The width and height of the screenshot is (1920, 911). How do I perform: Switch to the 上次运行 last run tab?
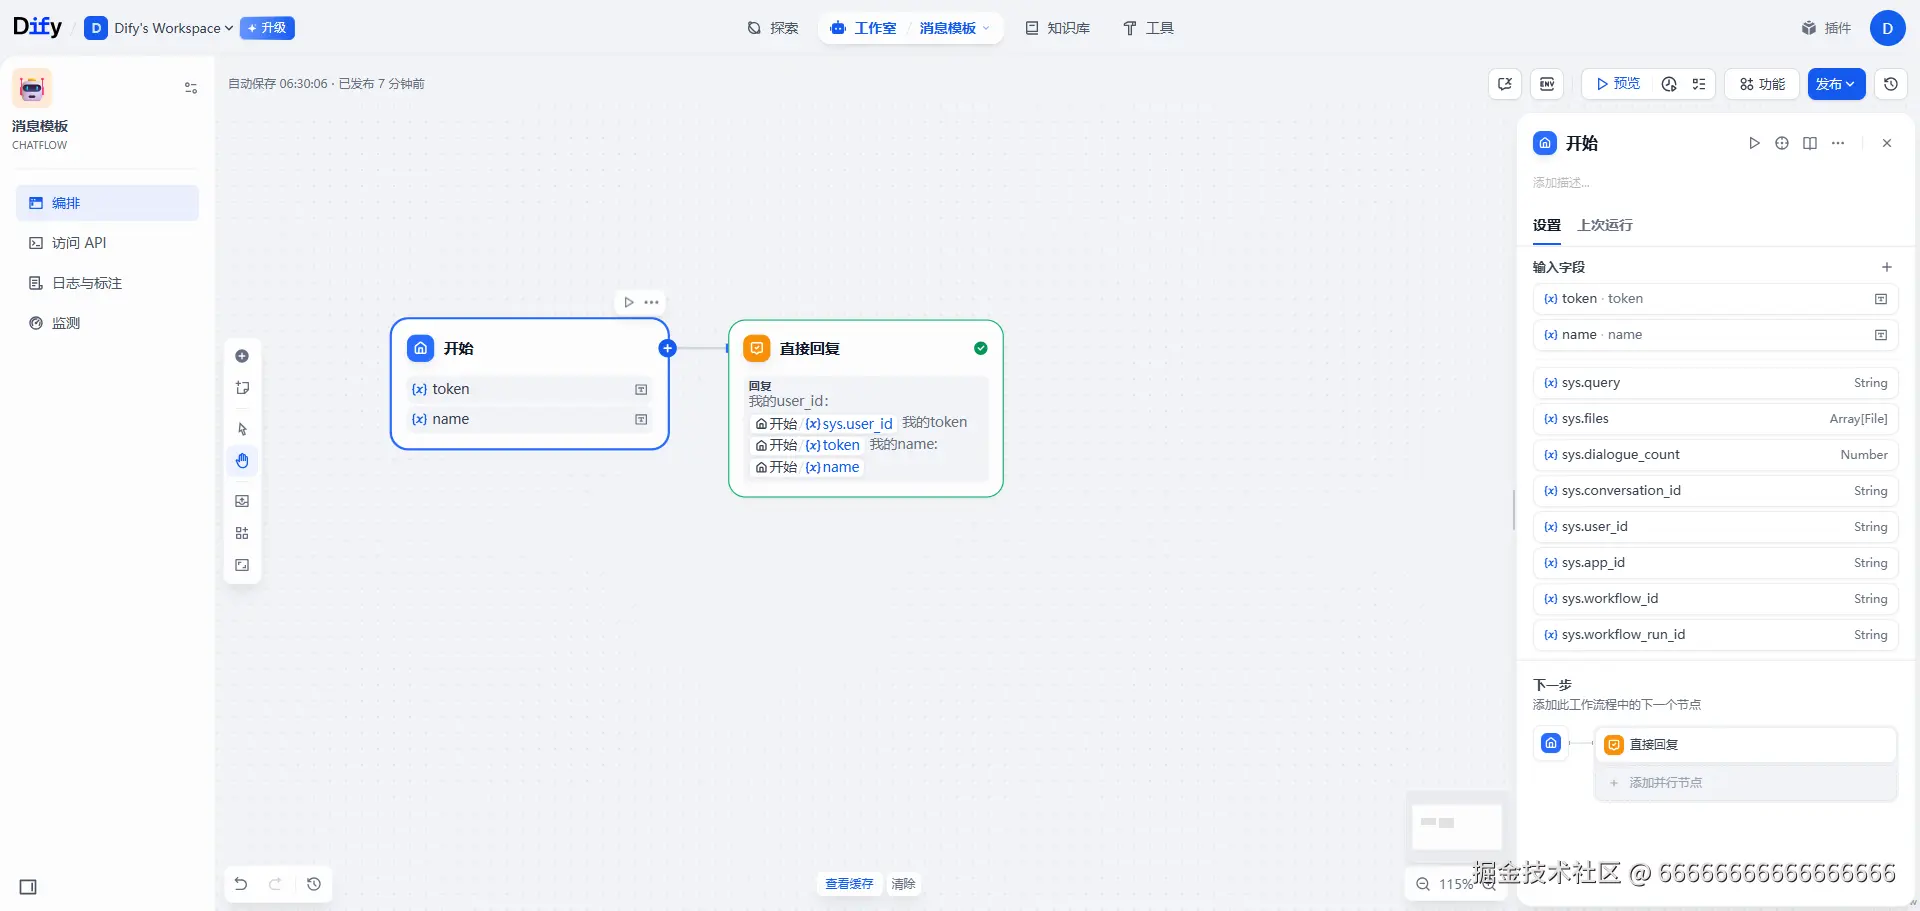(x=1605, y=226)
